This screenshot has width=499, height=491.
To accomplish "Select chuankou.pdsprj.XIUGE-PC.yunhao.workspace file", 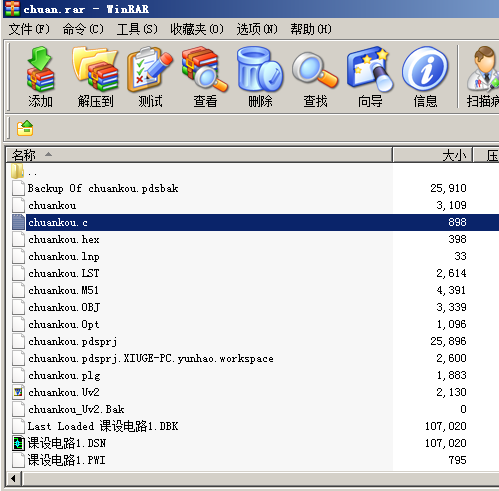I will 151,359.
